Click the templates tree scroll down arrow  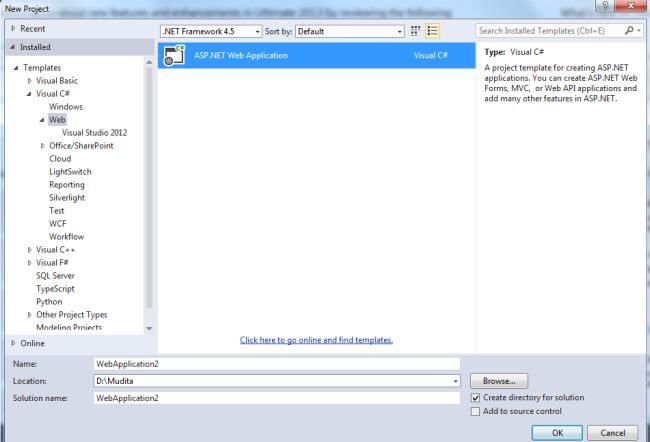pos(149,329)
